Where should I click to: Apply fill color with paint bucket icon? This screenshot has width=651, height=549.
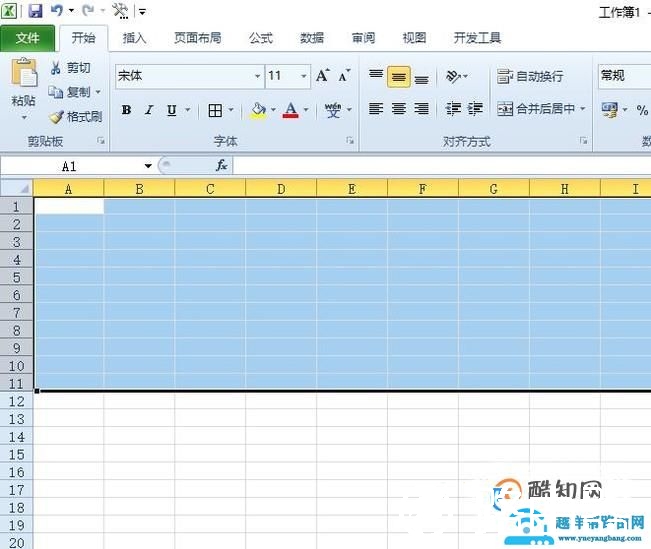258,110
